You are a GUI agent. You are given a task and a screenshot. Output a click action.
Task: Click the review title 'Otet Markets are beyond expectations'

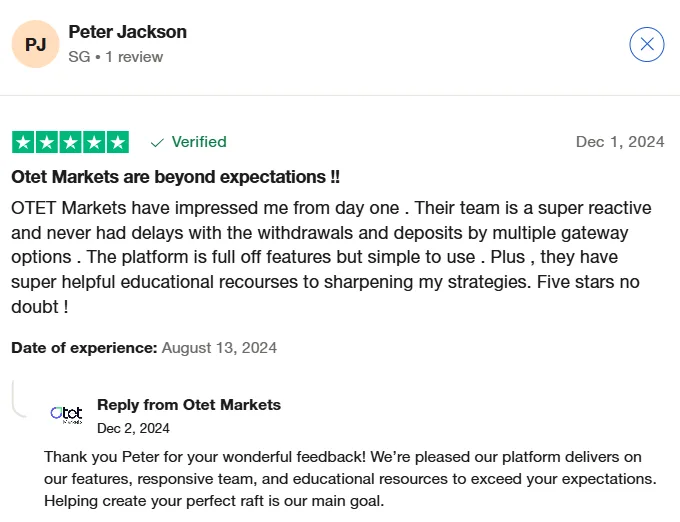click(x=175, y=177)
